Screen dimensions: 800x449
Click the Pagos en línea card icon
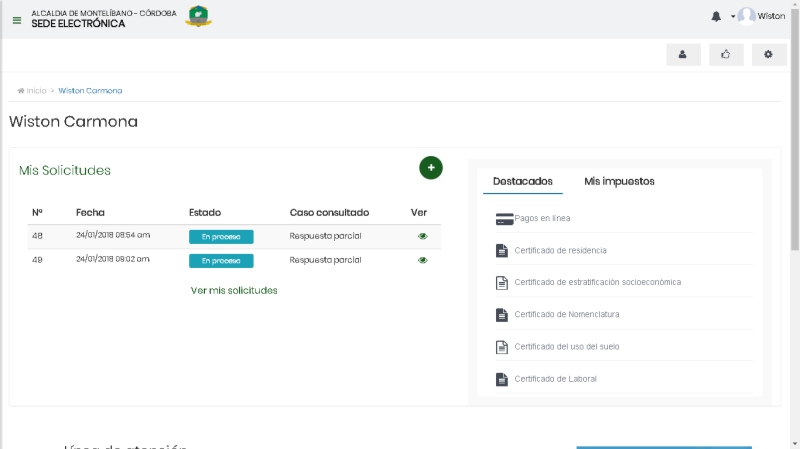click(505, 218)
